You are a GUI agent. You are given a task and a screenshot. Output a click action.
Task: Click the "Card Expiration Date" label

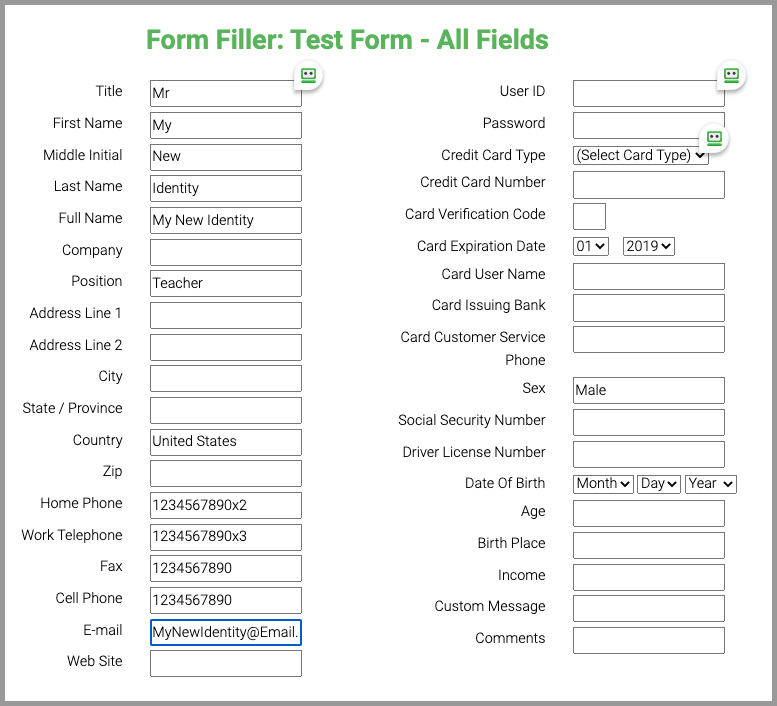pyautogui.click(x=481, y=246)
